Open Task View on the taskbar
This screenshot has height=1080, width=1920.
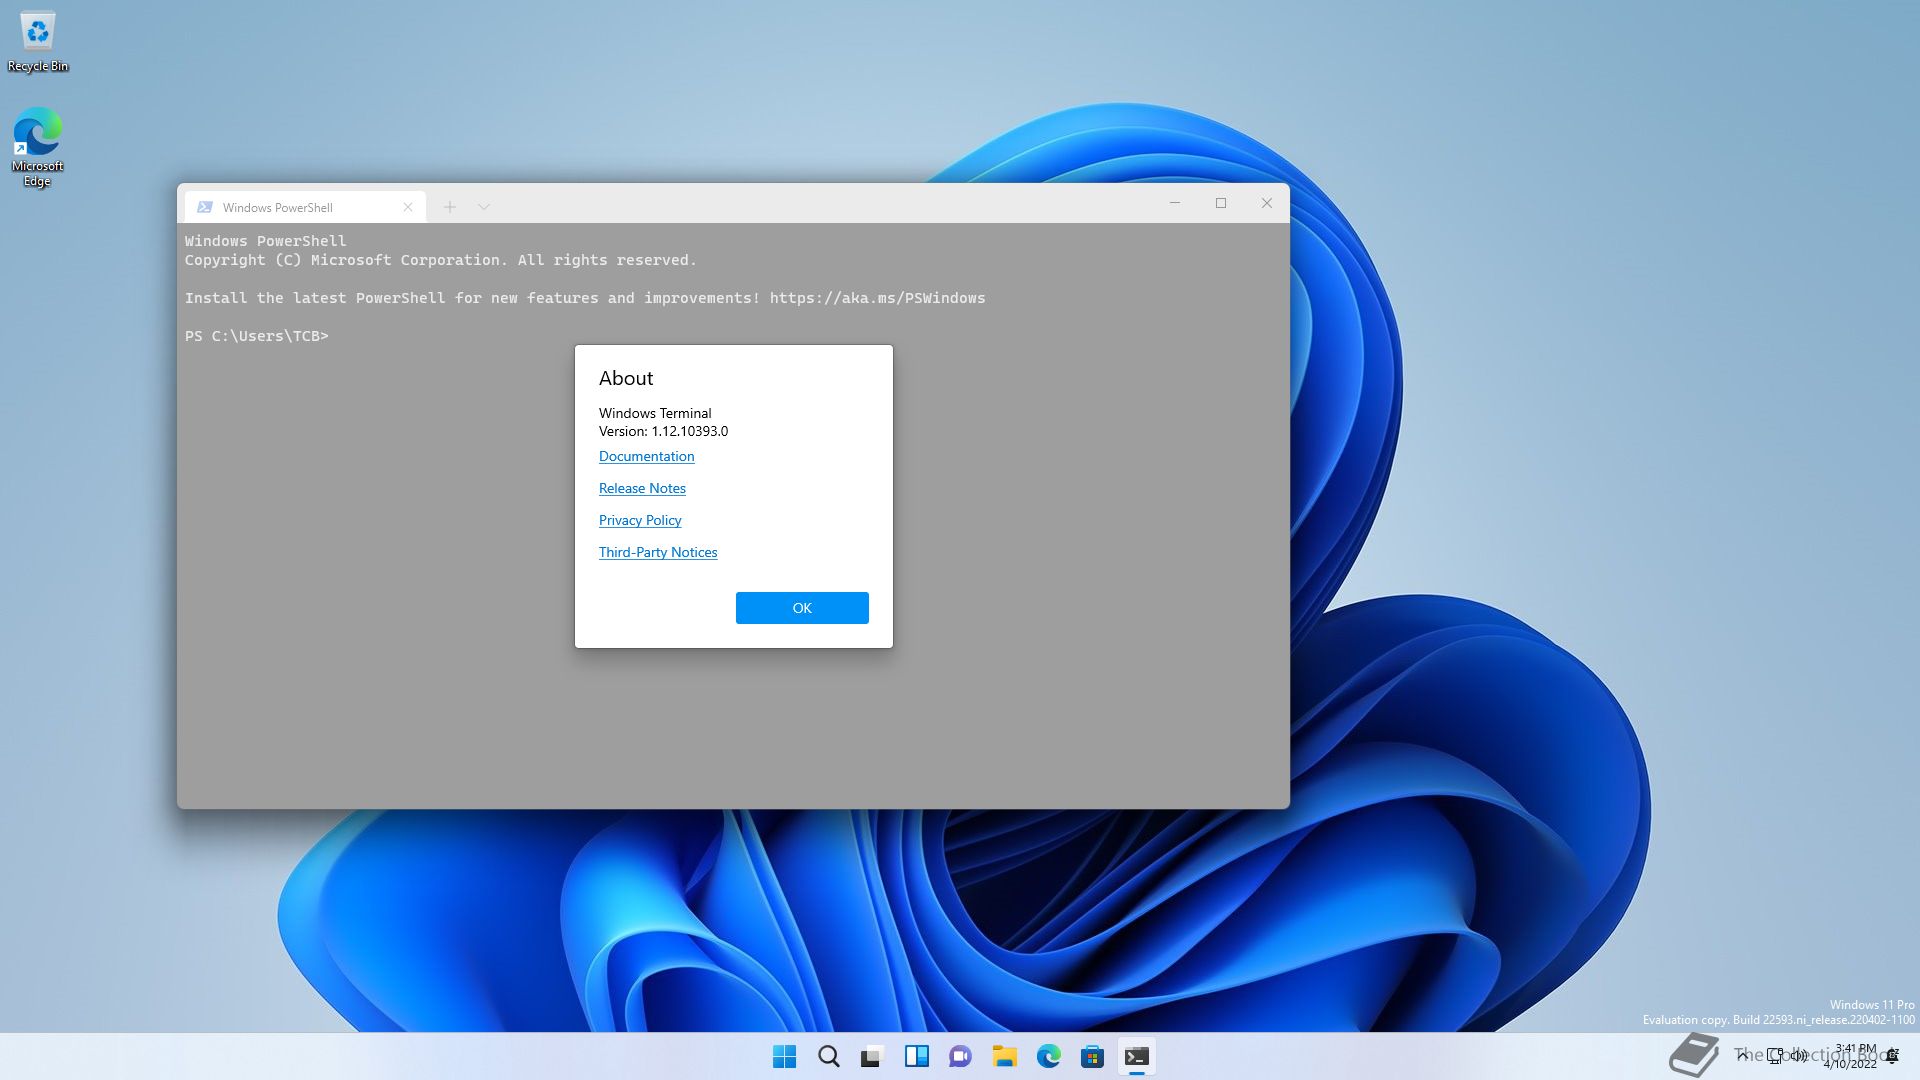873,1056
